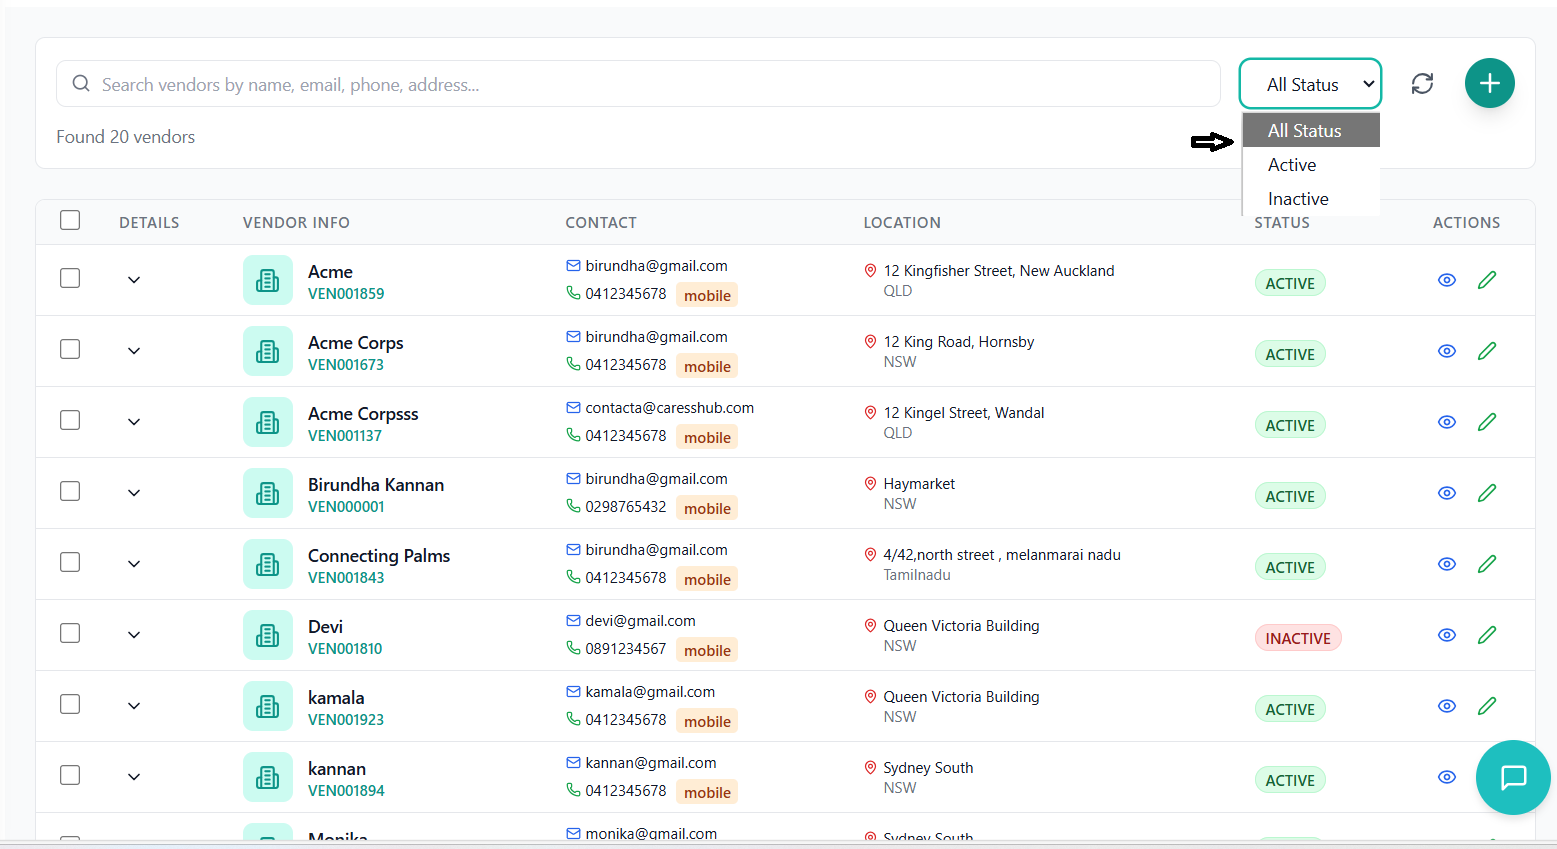Click the location pin for Haymarket
This screenshot has width=1557, height=849.
869,483
